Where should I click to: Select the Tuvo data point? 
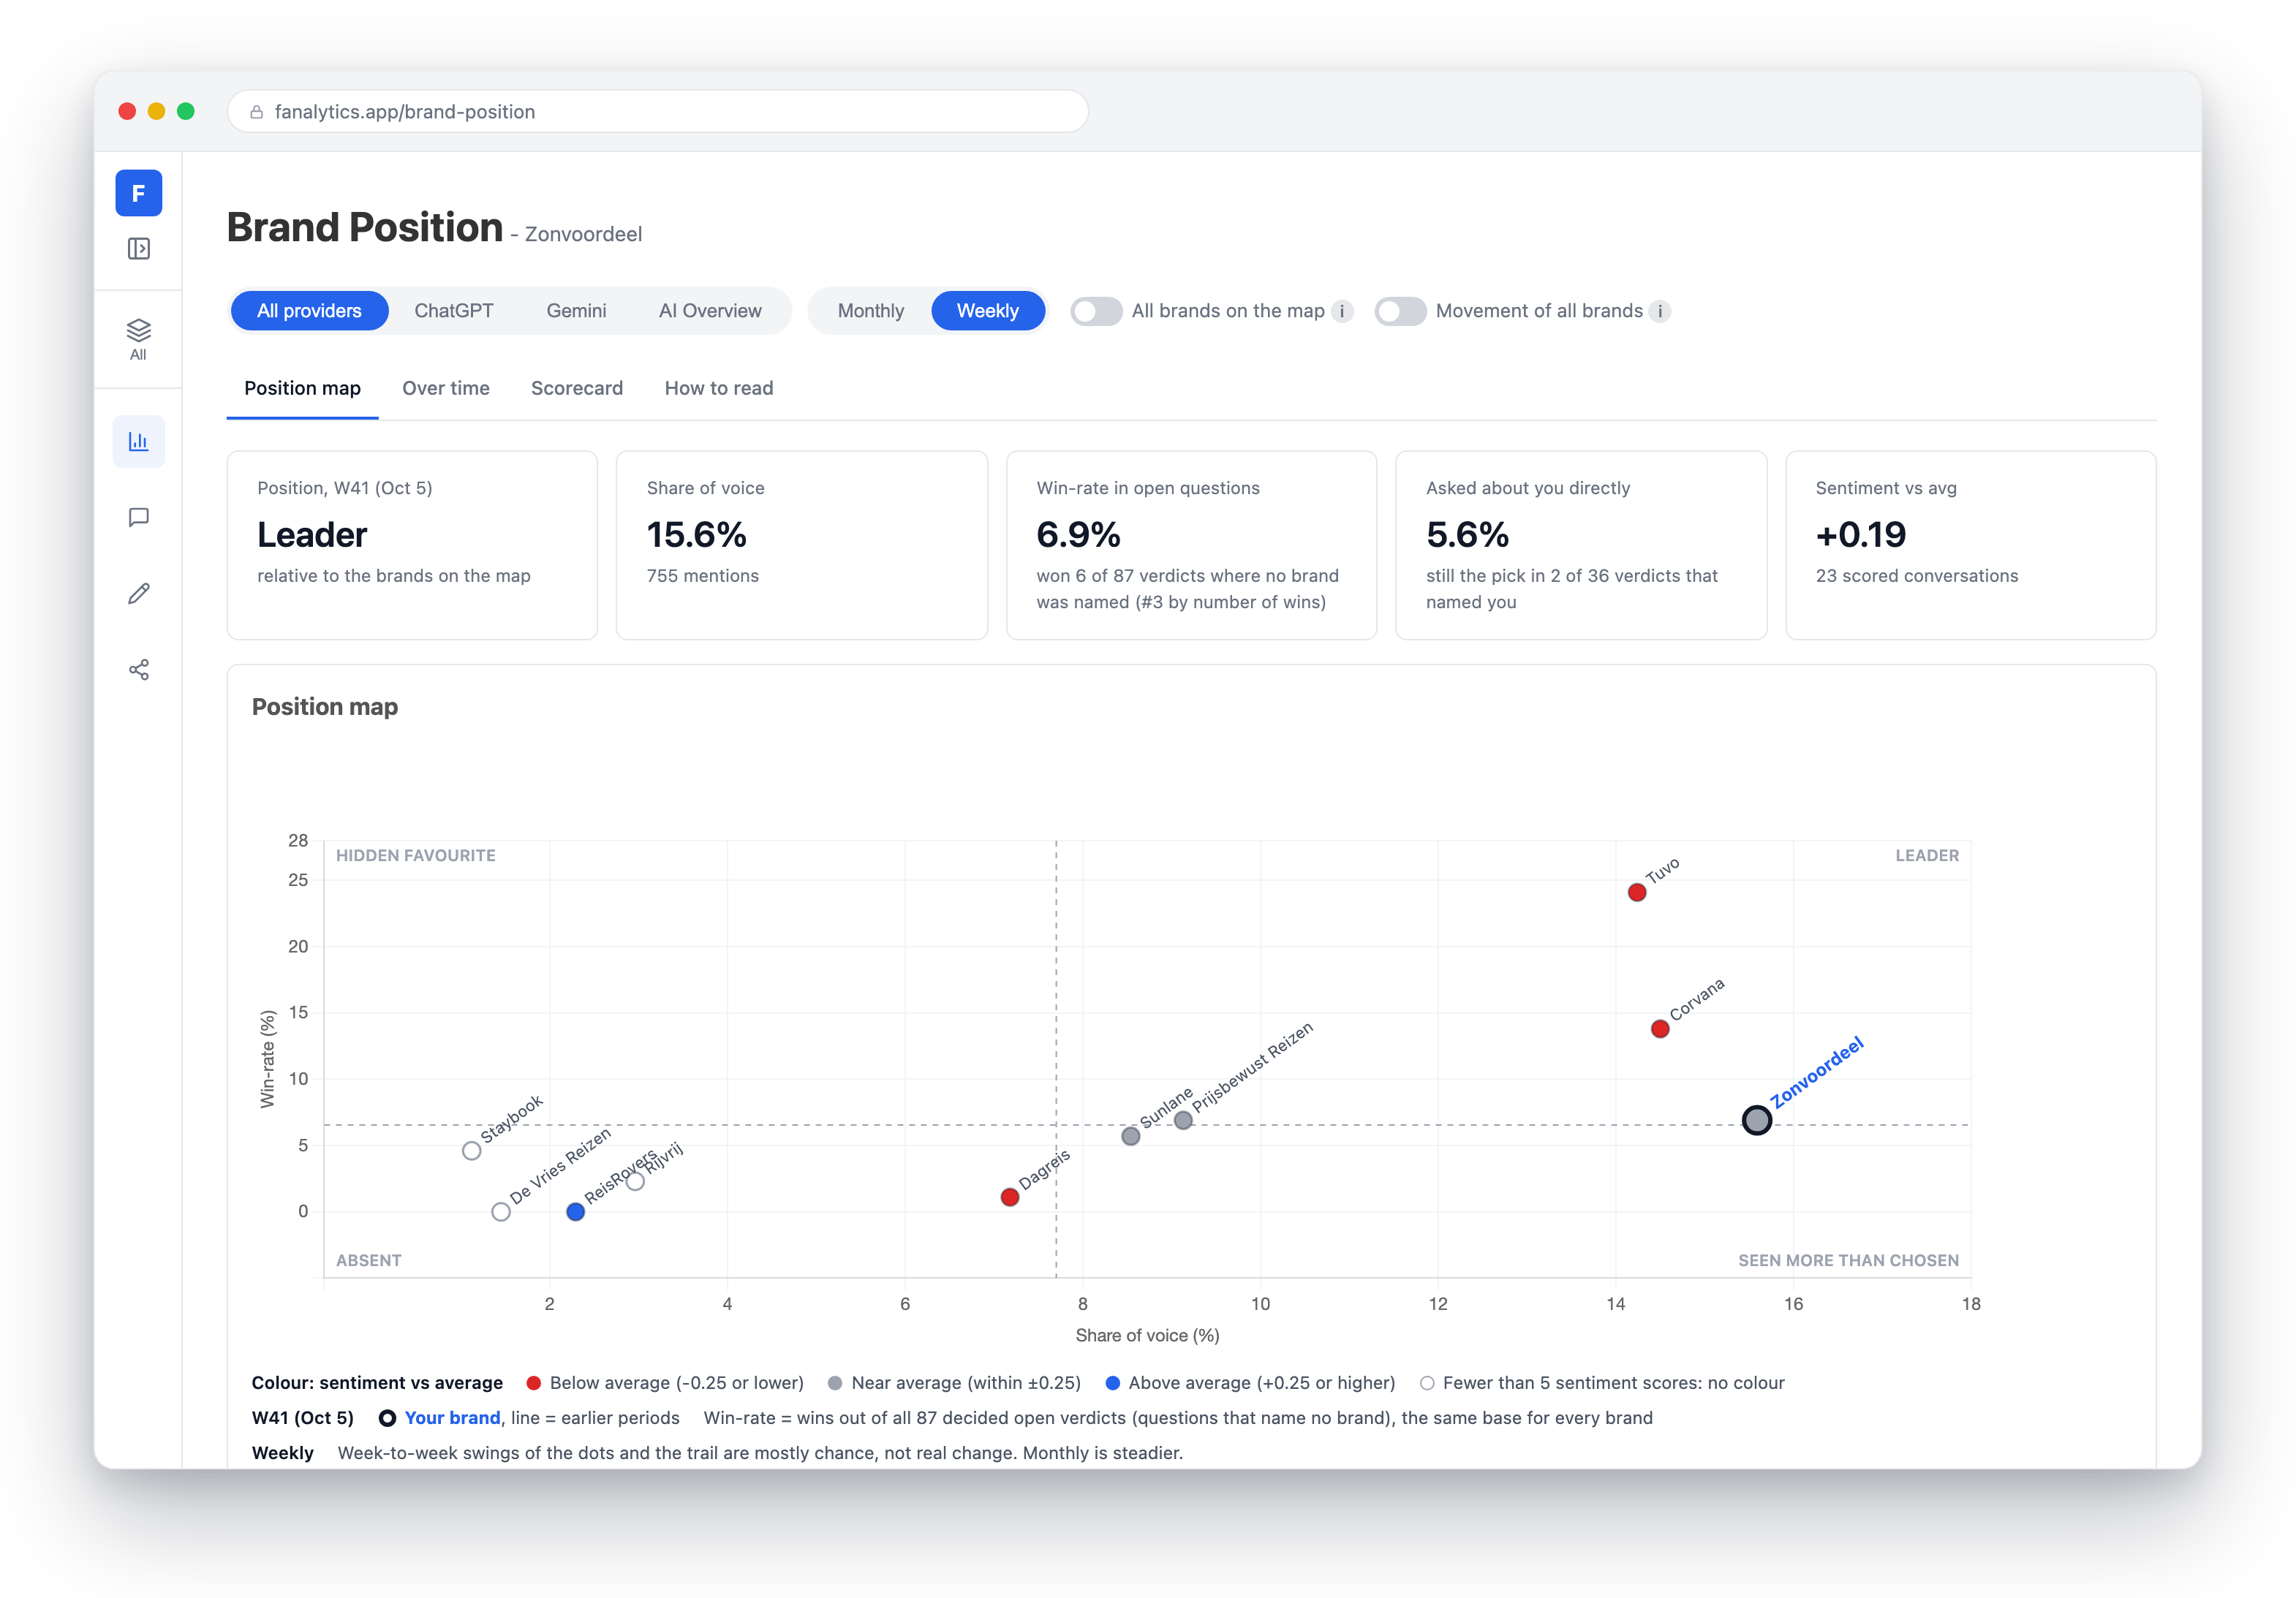point(1637,892)
